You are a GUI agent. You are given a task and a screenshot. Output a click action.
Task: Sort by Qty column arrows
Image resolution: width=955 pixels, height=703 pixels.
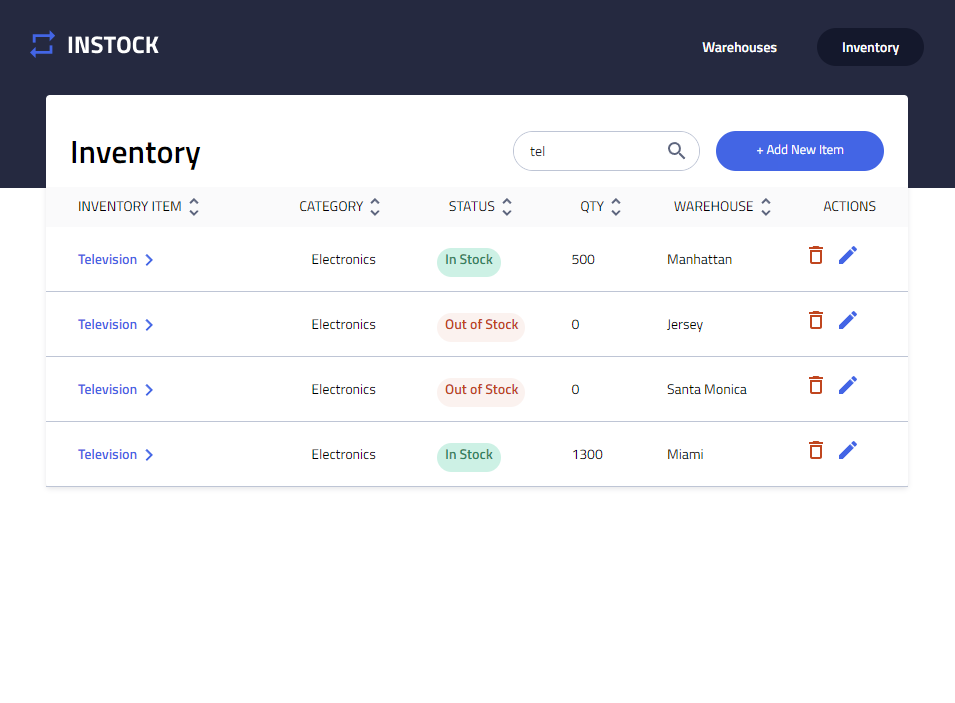616,207
